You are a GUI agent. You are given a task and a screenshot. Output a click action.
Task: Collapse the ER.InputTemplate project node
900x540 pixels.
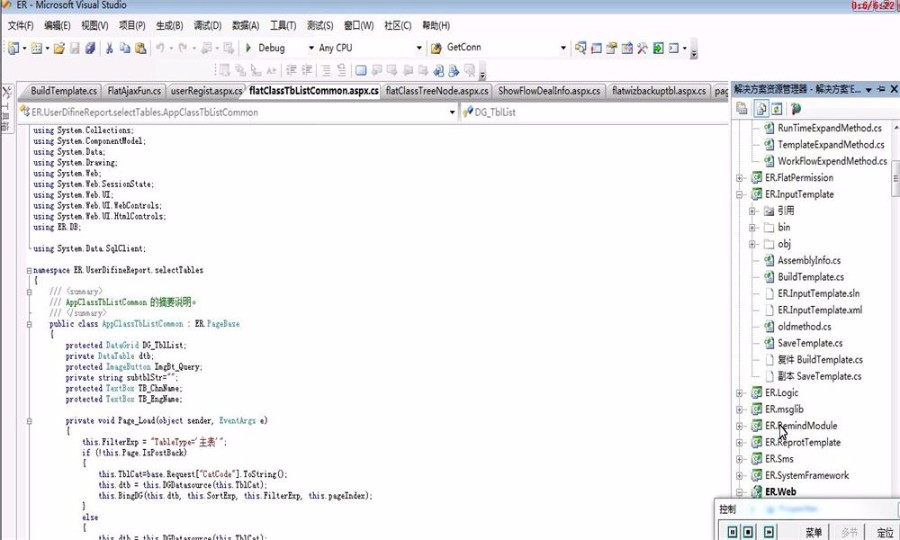[x=740, y=195]
